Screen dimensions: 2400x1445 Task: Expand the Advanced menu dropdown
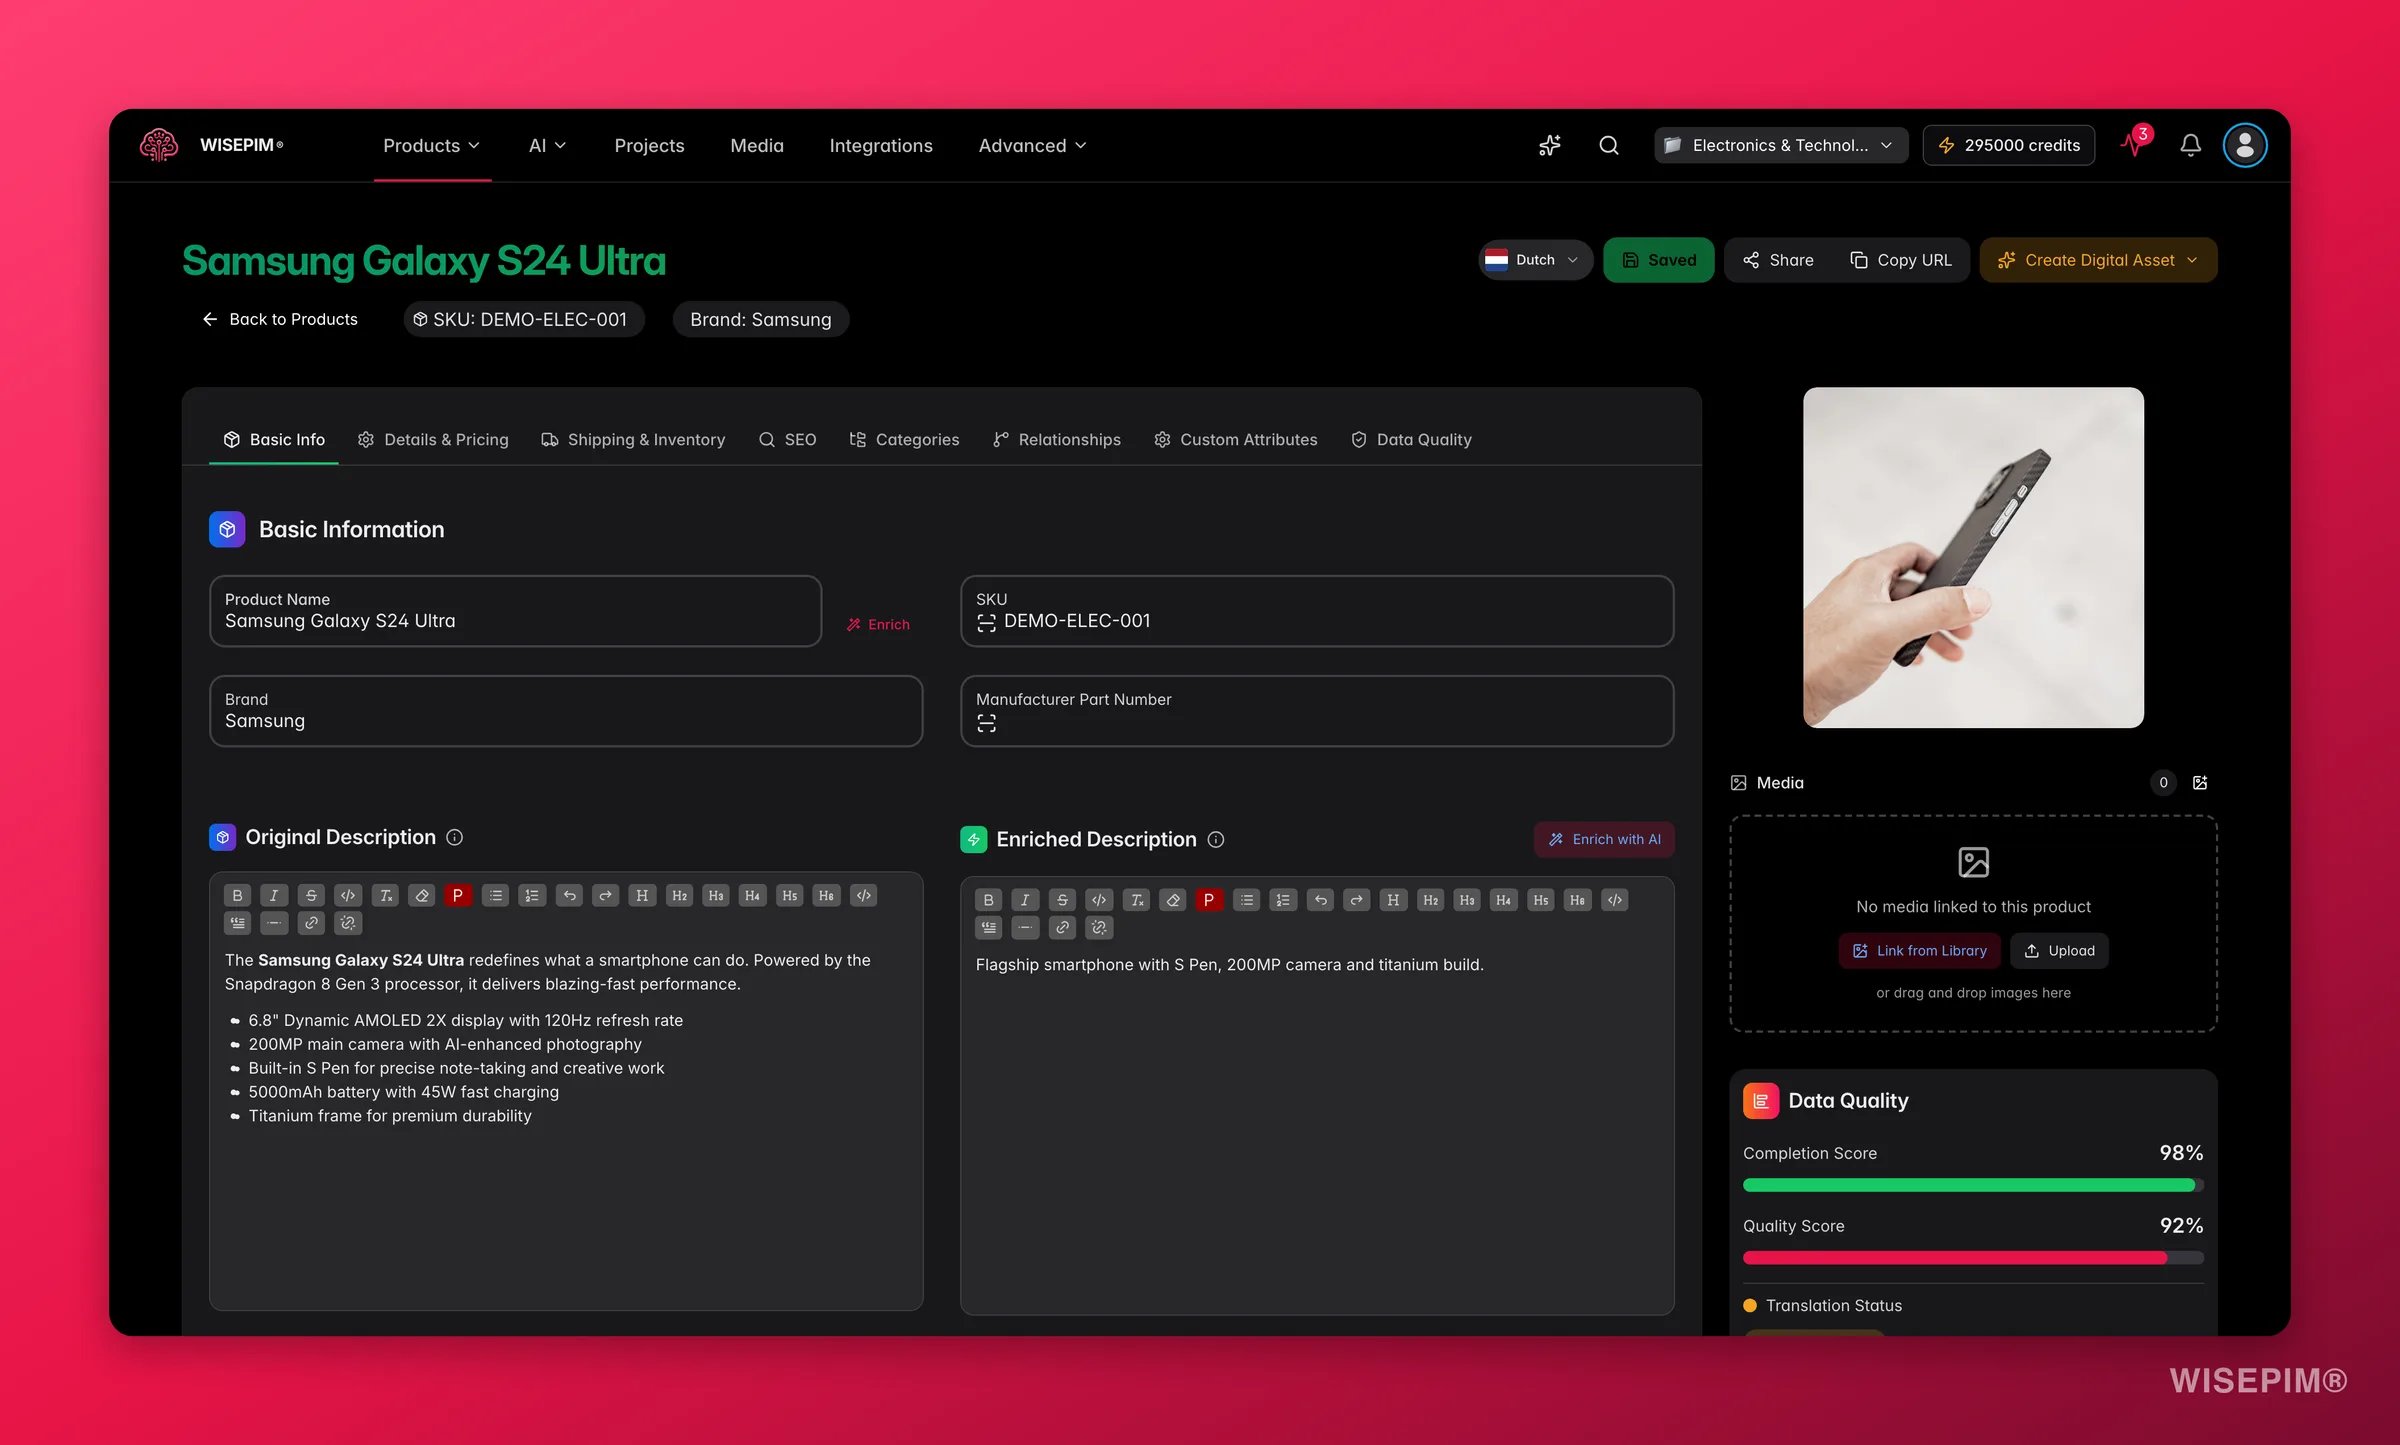coord(1032,146)
